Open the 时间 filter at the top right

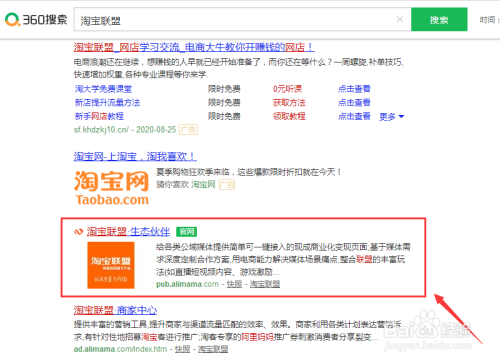pyautogui.click(x=489, y=20)
